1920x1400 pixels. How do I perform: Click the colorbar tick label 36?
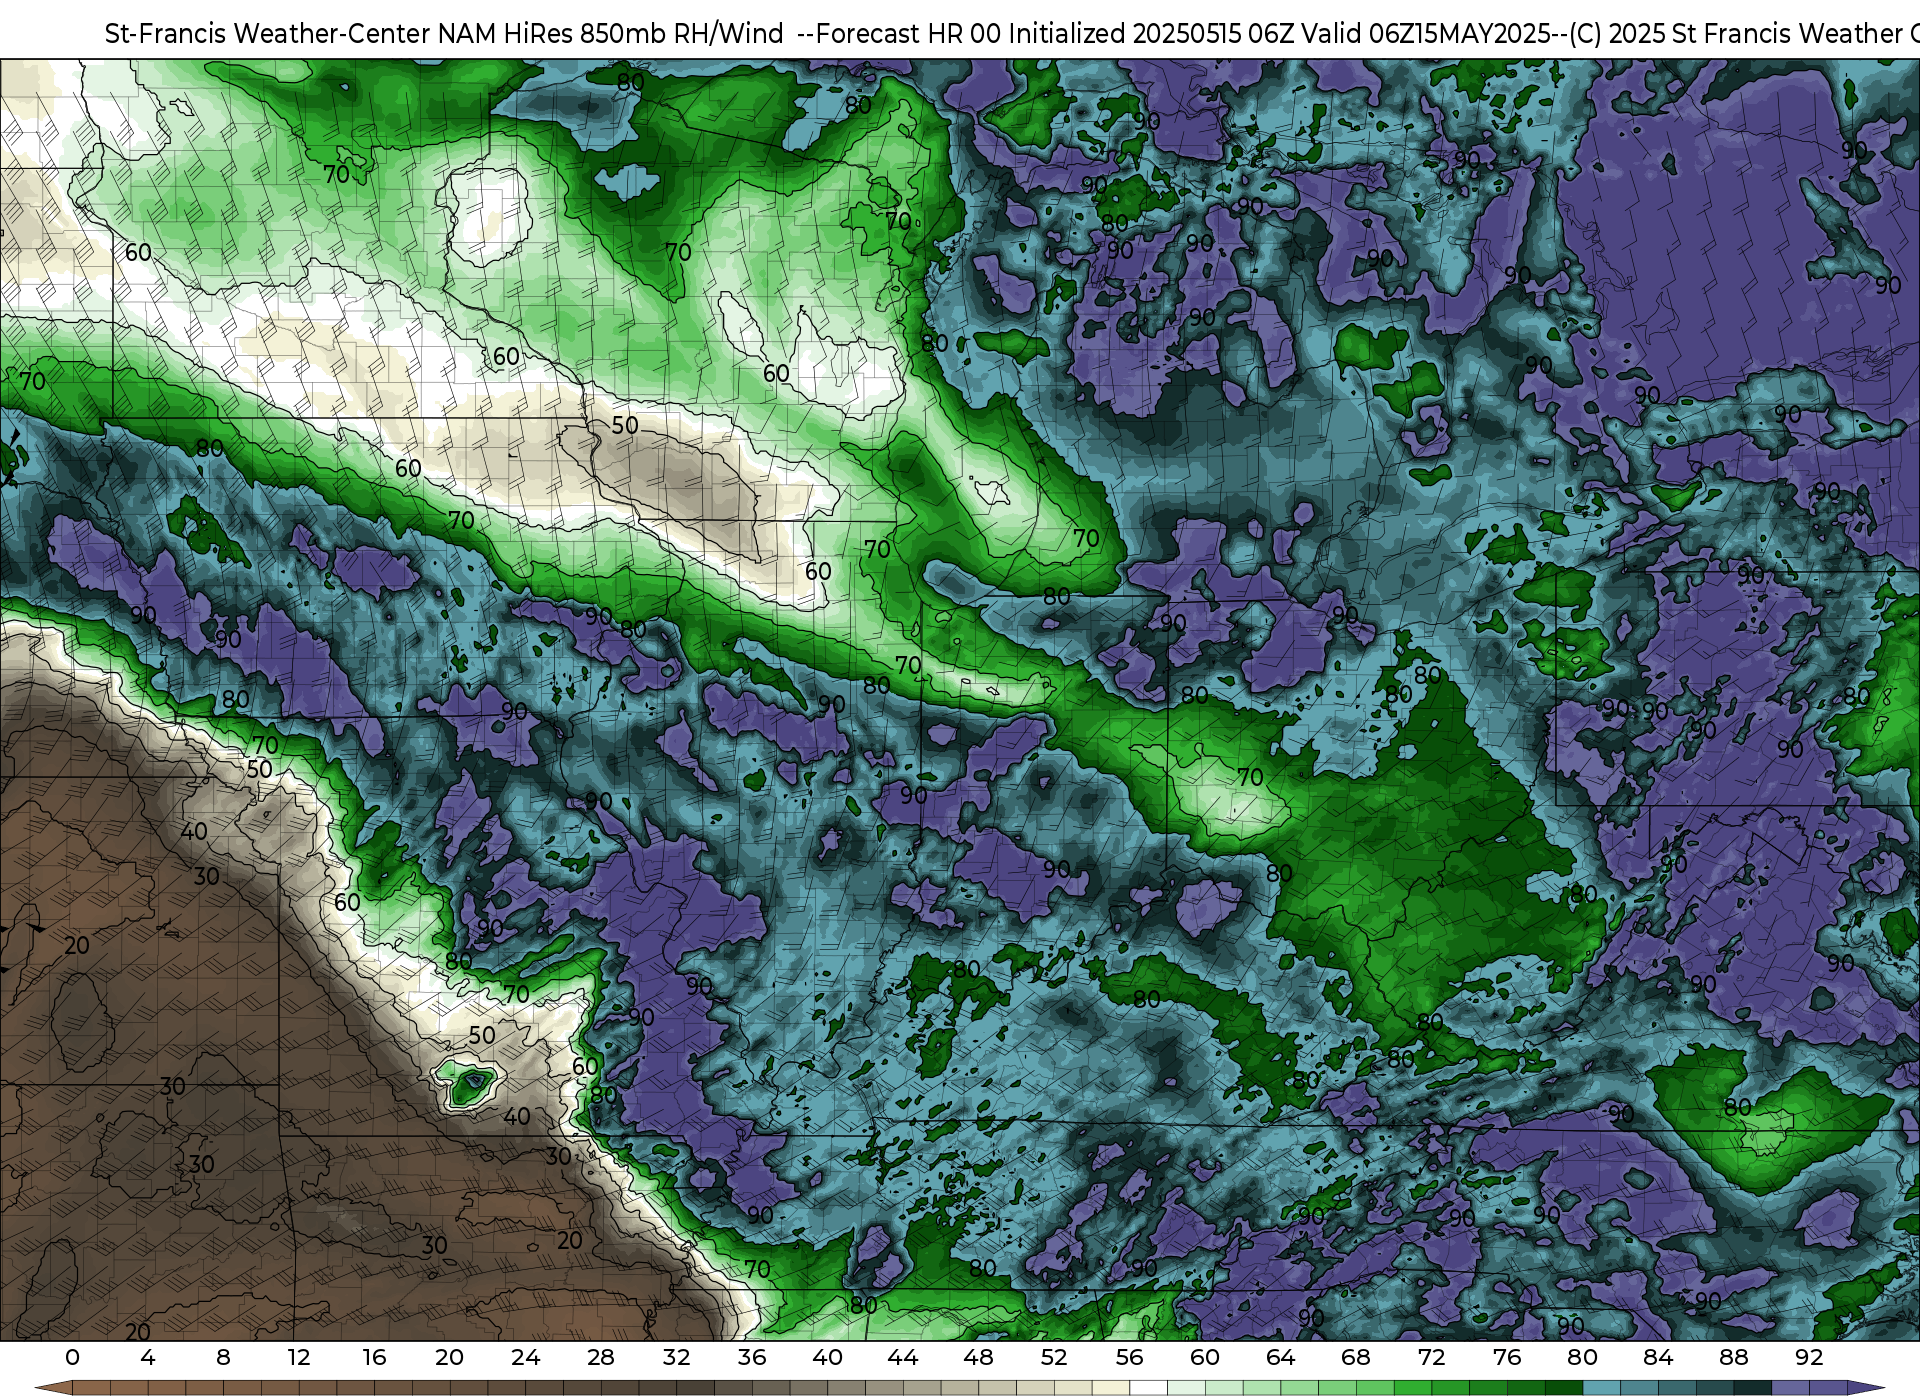click(x=752, y=1357)
